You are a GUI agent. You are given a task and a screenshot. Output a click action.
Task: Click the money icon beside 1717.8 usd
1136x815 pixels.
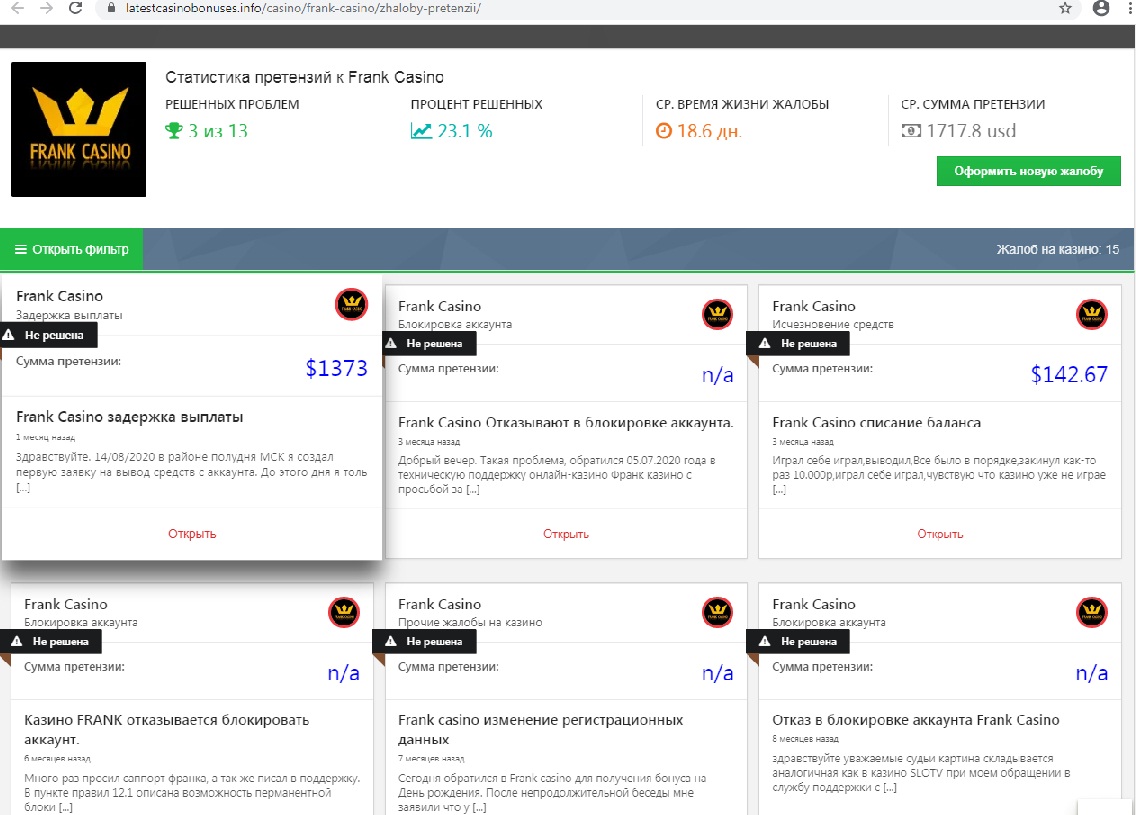[911, 131]
